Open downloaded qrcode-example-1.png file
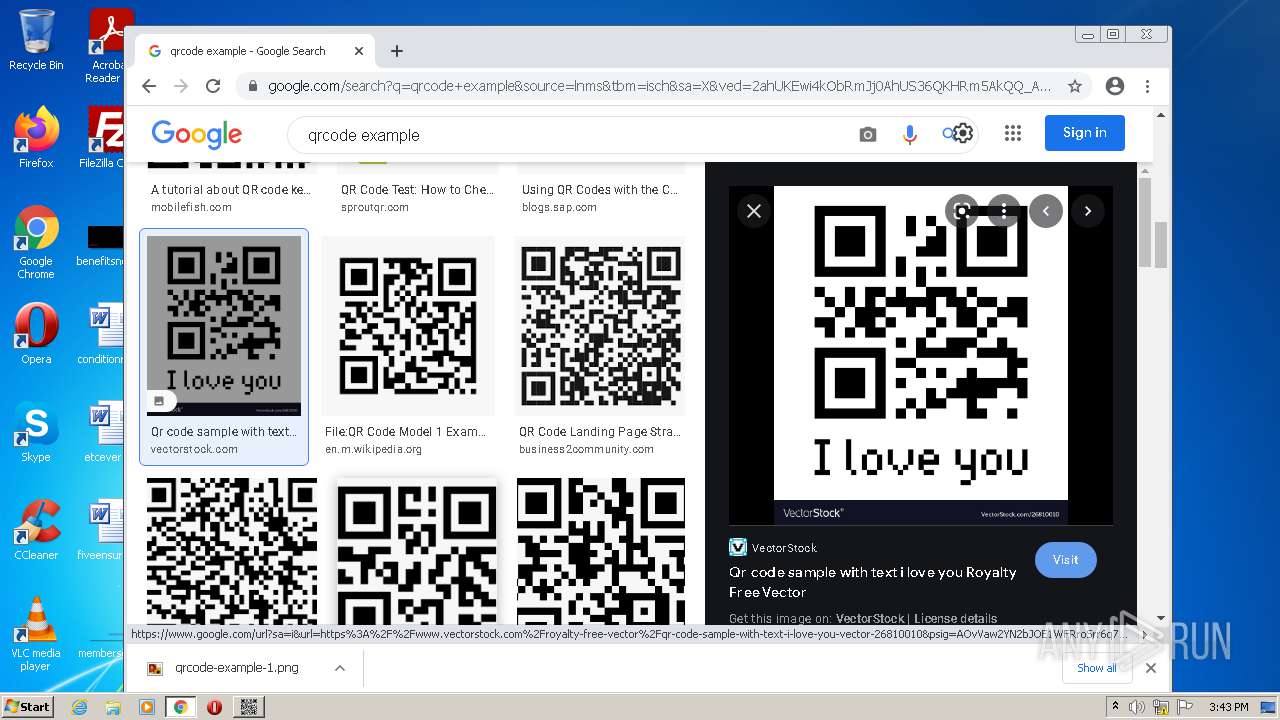The image size is (1280, 720). coord(236,668)
